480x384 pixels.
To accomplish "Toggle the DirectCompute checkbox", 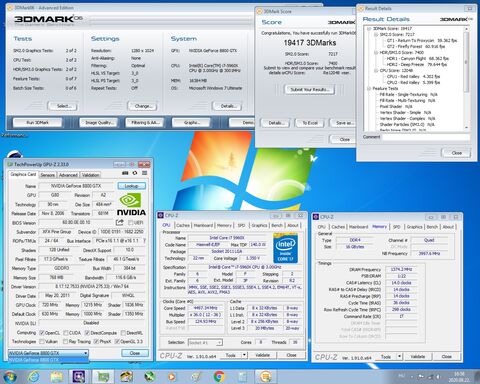I will [87, 333].
